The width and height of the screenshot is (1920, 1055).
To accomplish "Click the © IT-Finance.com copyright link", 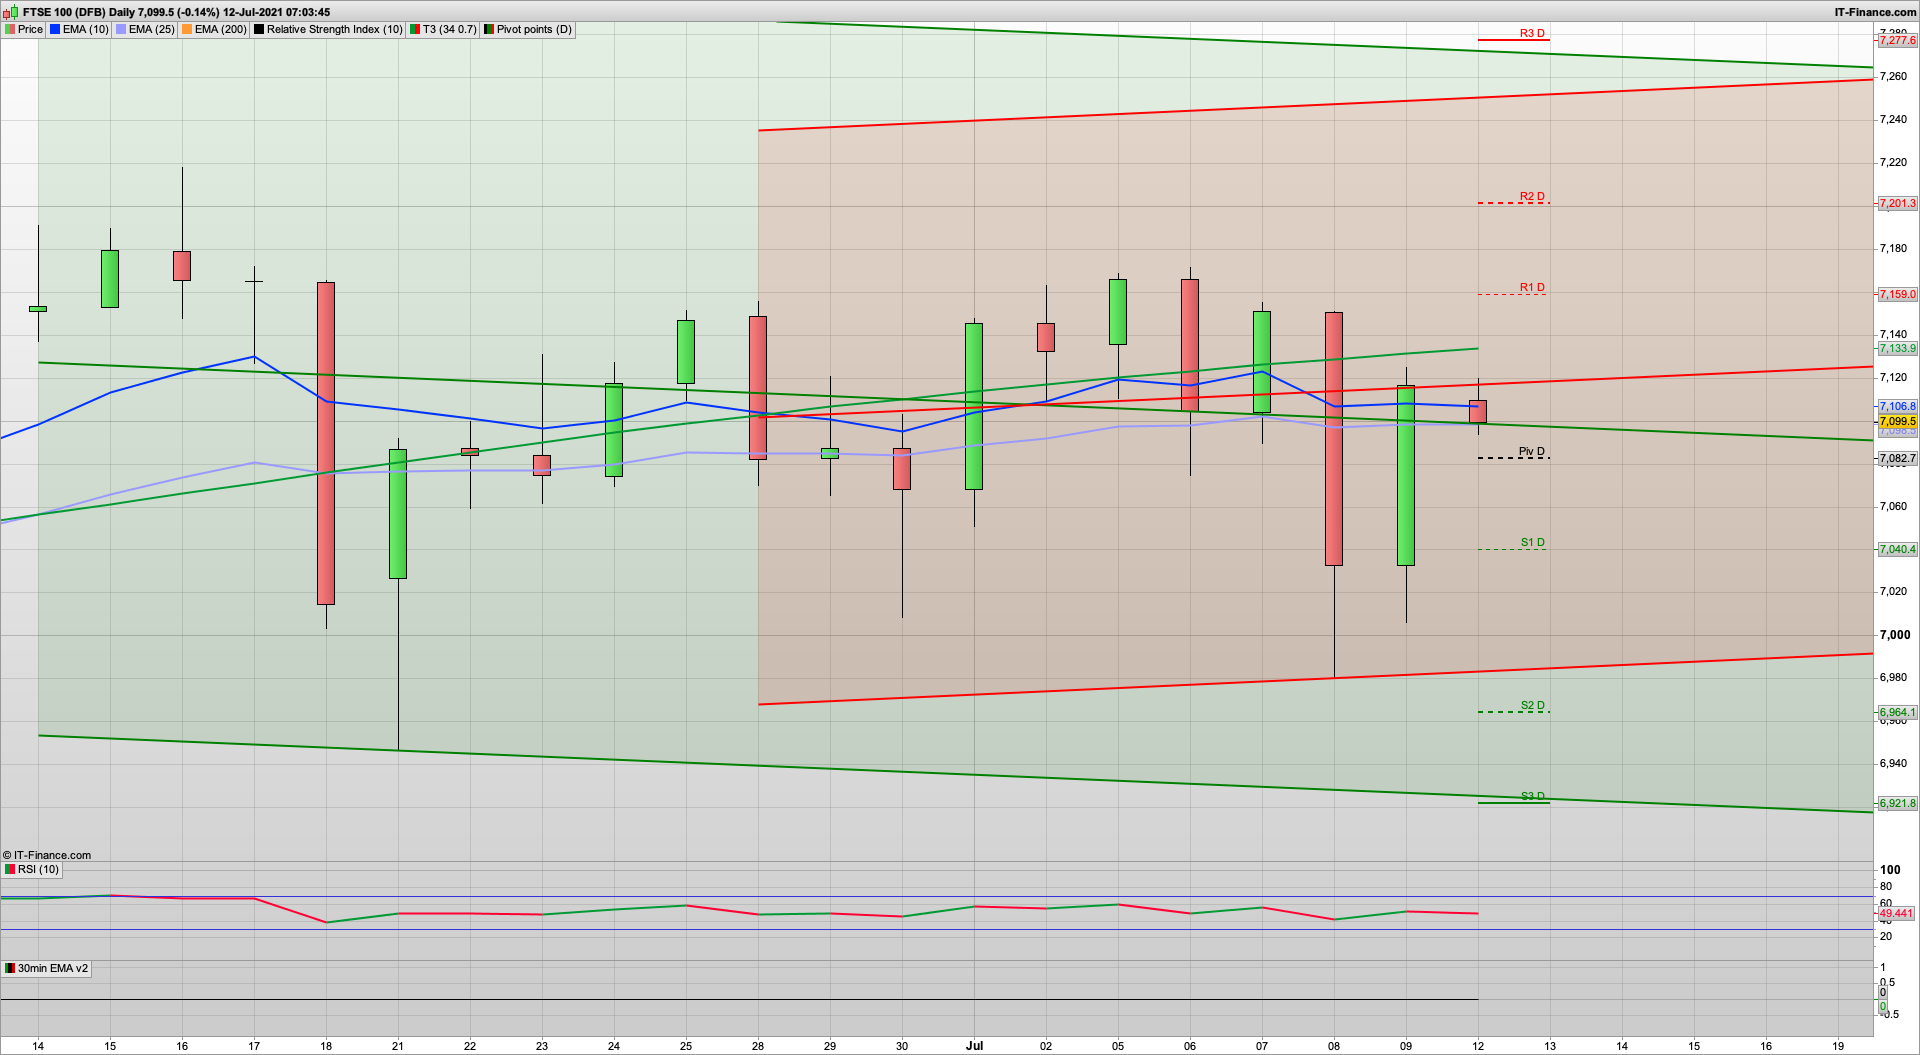I will pyautogui.click(x=47, y=855).
